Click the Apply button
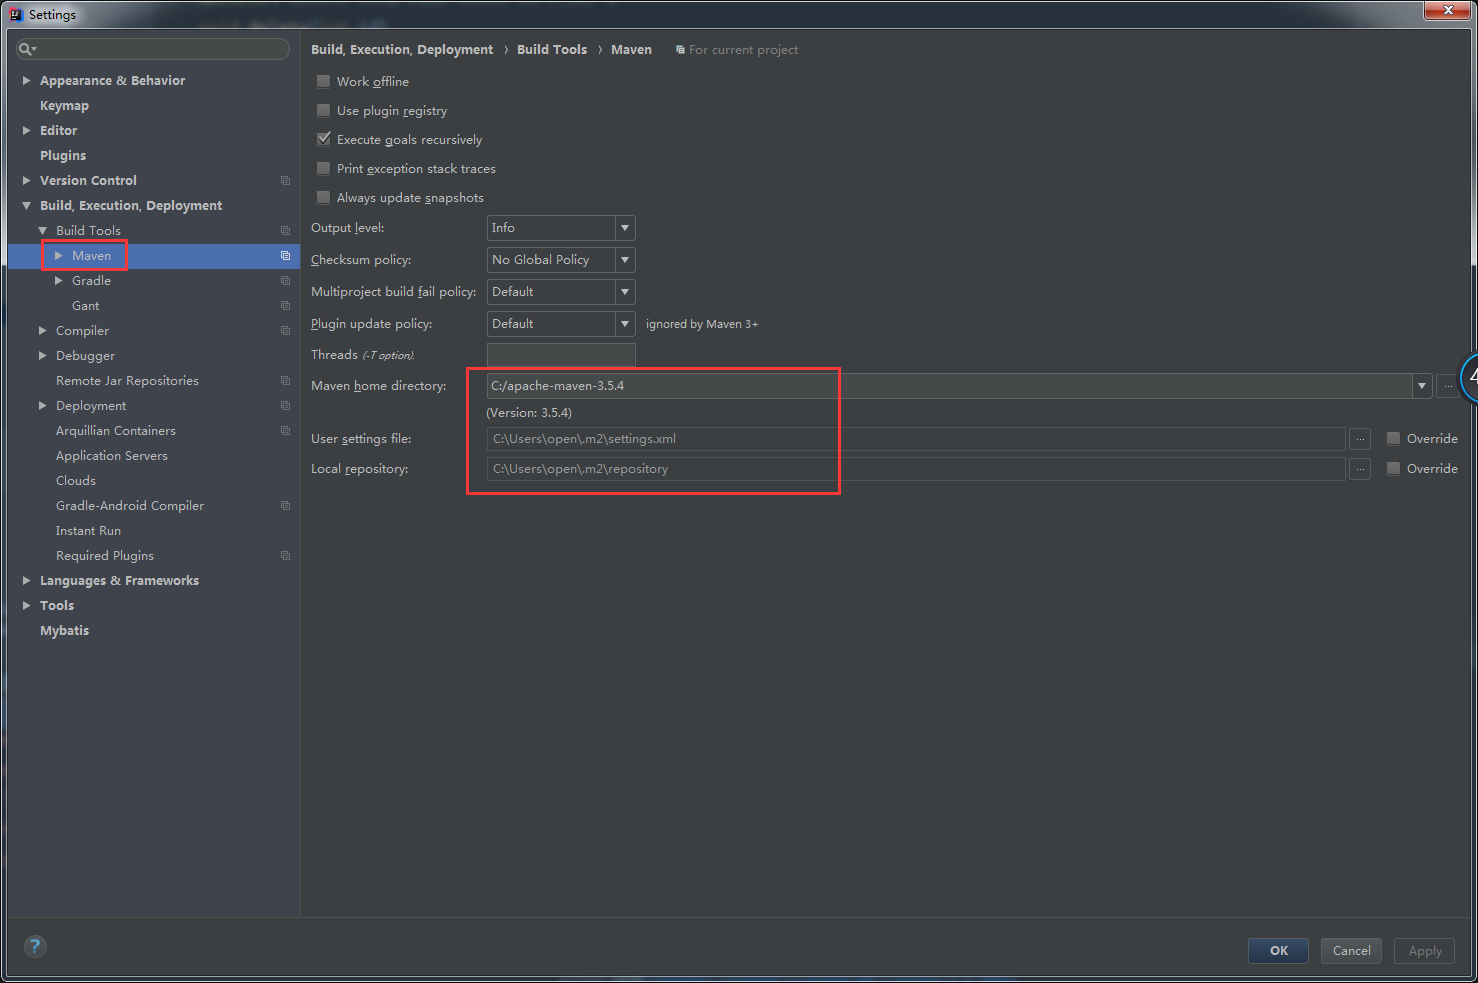 coord(1425,951)
